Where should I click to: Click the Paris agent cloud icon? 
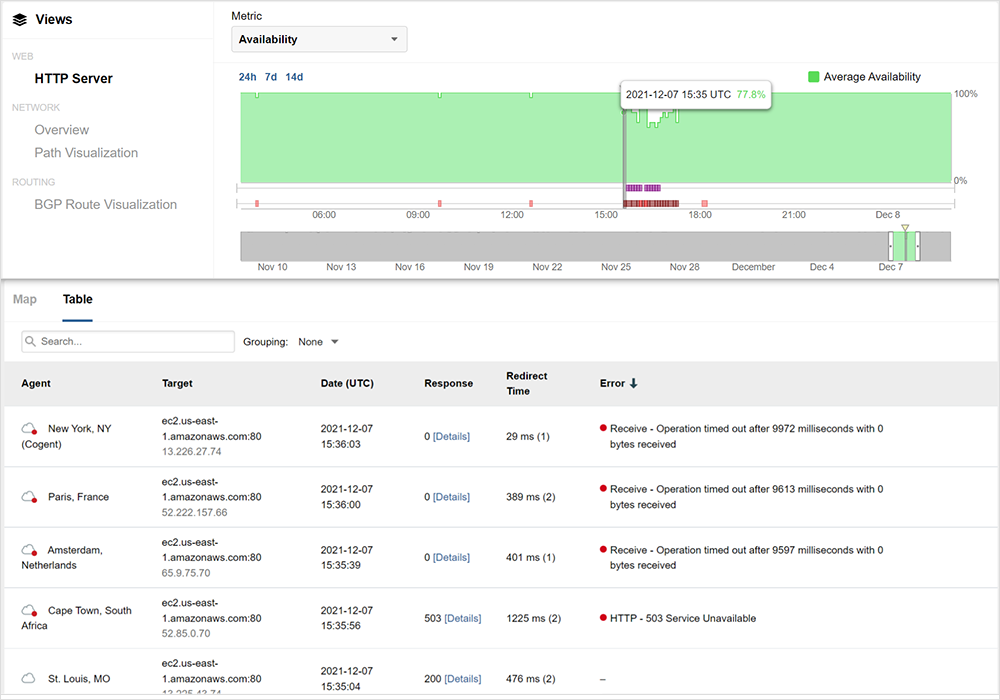(30, 497)
